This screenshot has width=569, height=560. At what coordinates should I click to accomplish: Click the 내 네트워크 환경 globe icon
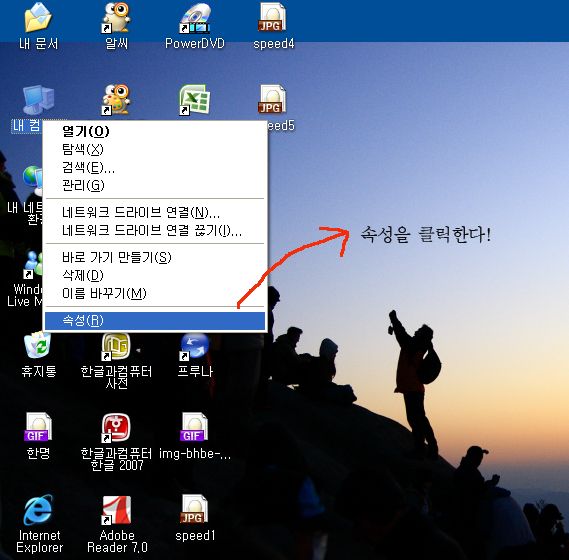pyautogui.click(x=33, y=180)
